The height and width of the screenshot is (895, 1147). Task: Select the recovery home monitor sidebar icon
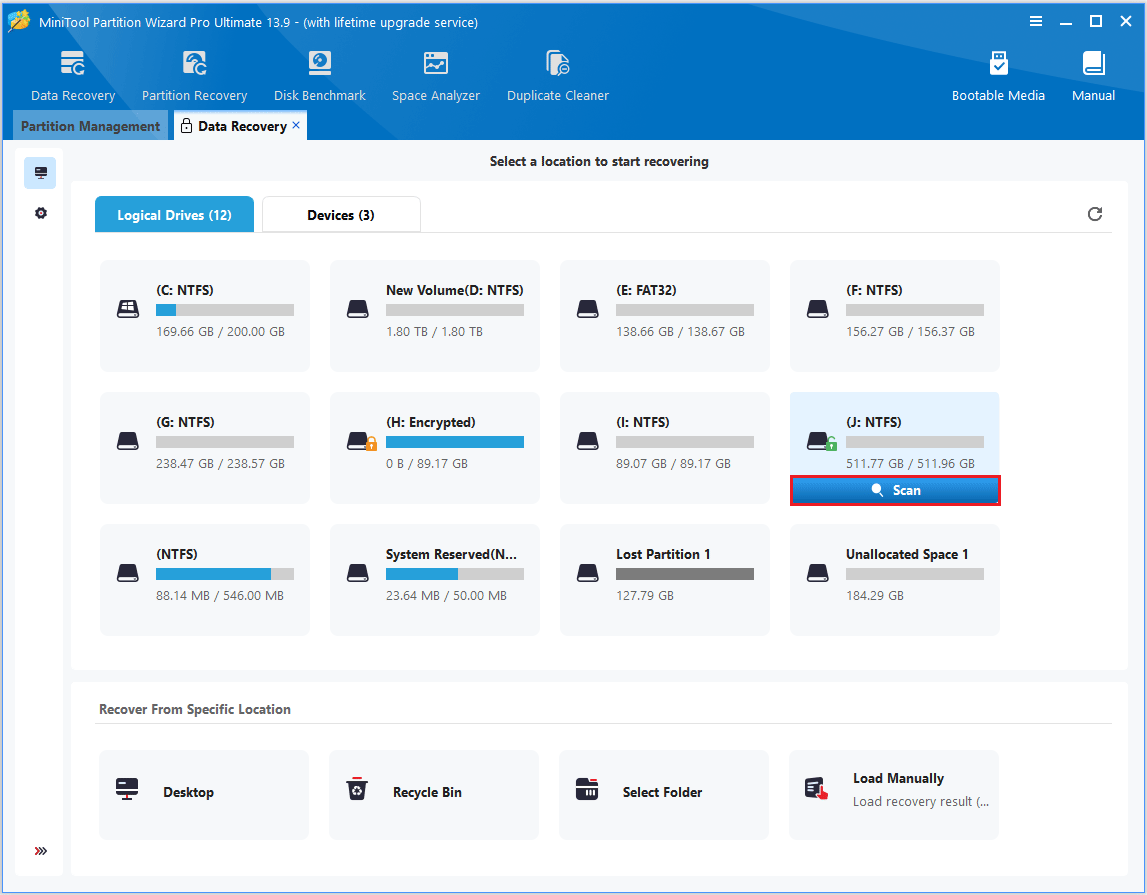[40, 173]
